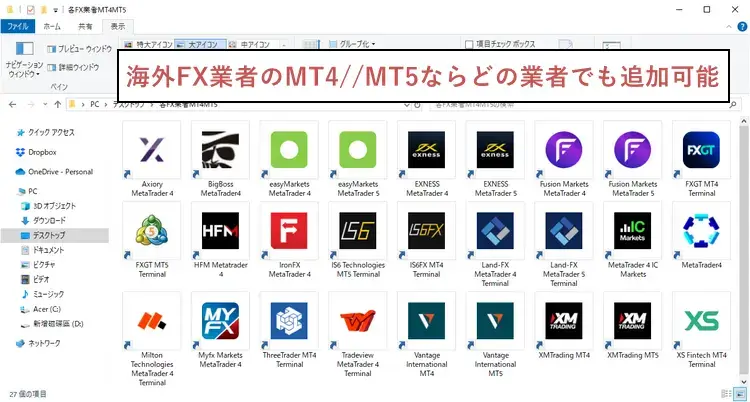
Task: Refresh the current folder view
Action: (417, 104)
